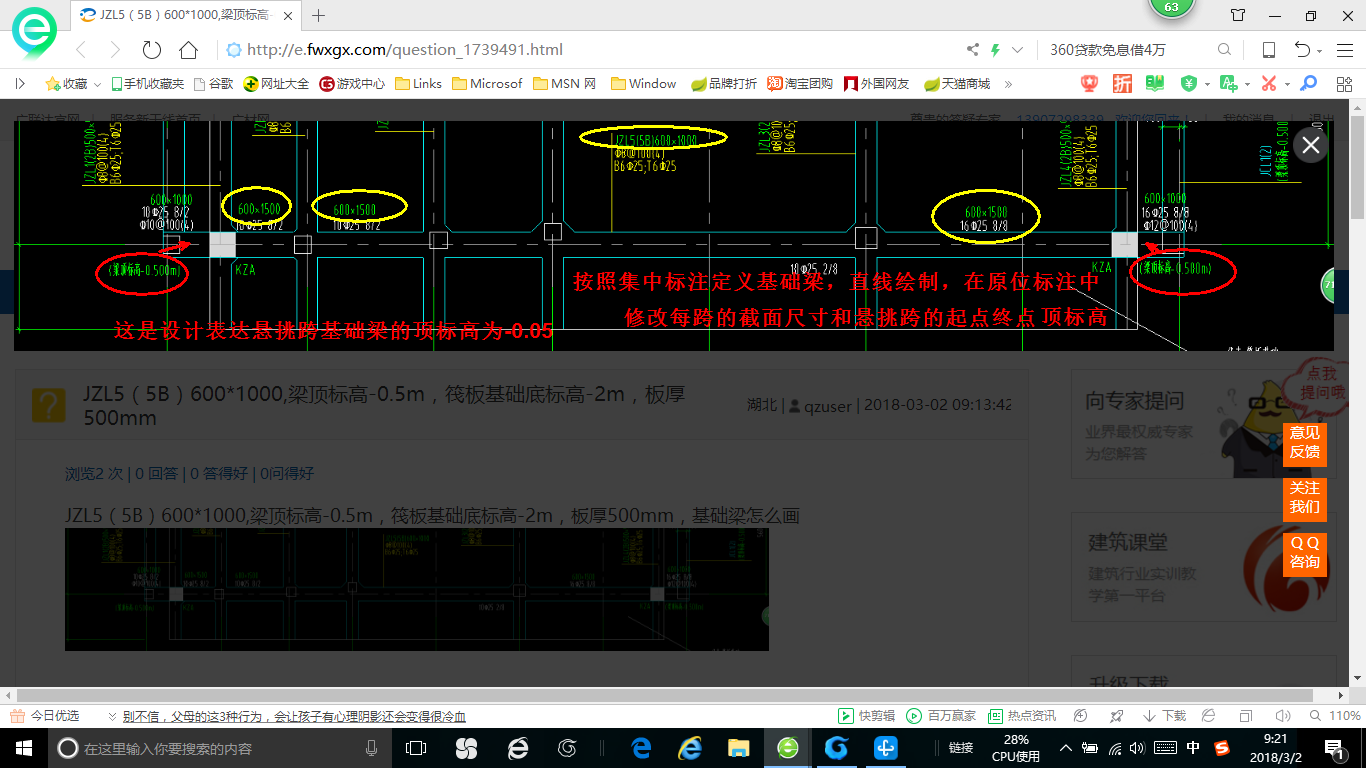
Task: Click the URL address field
Action: (590, 50)
